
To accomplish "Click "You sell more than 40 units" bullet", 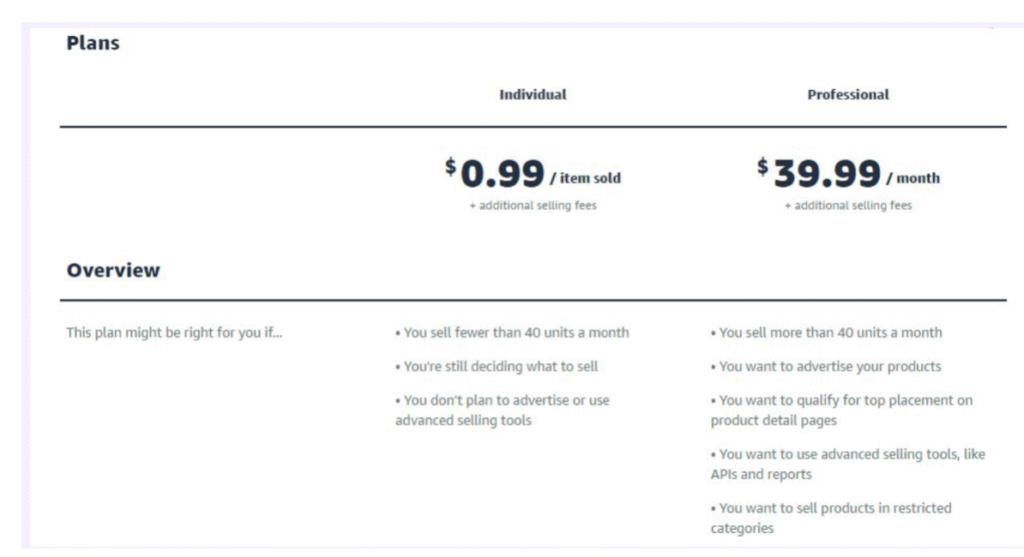I will coord(827,333).
